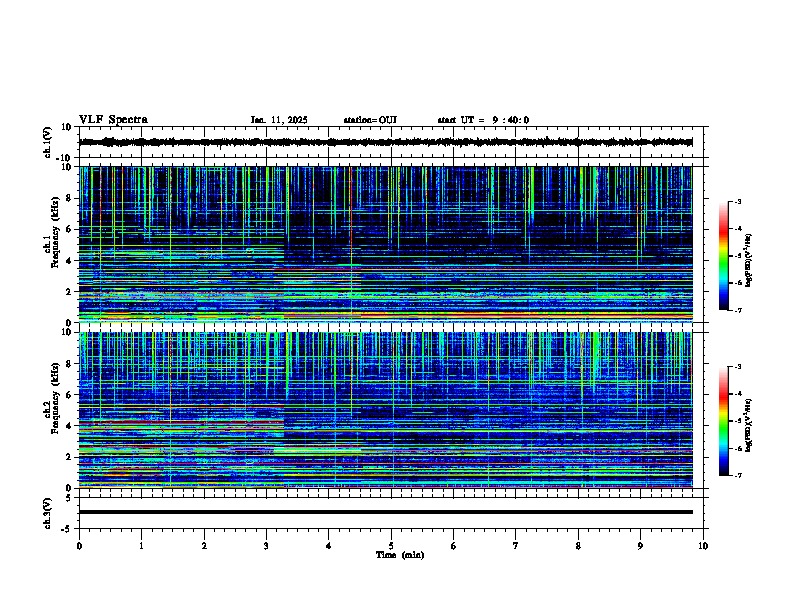Image resolution: width=792 pixels, height=612 pixels.
Task: Click the "-7" label on ch.2 colorbar
Action: coord(738,476)
